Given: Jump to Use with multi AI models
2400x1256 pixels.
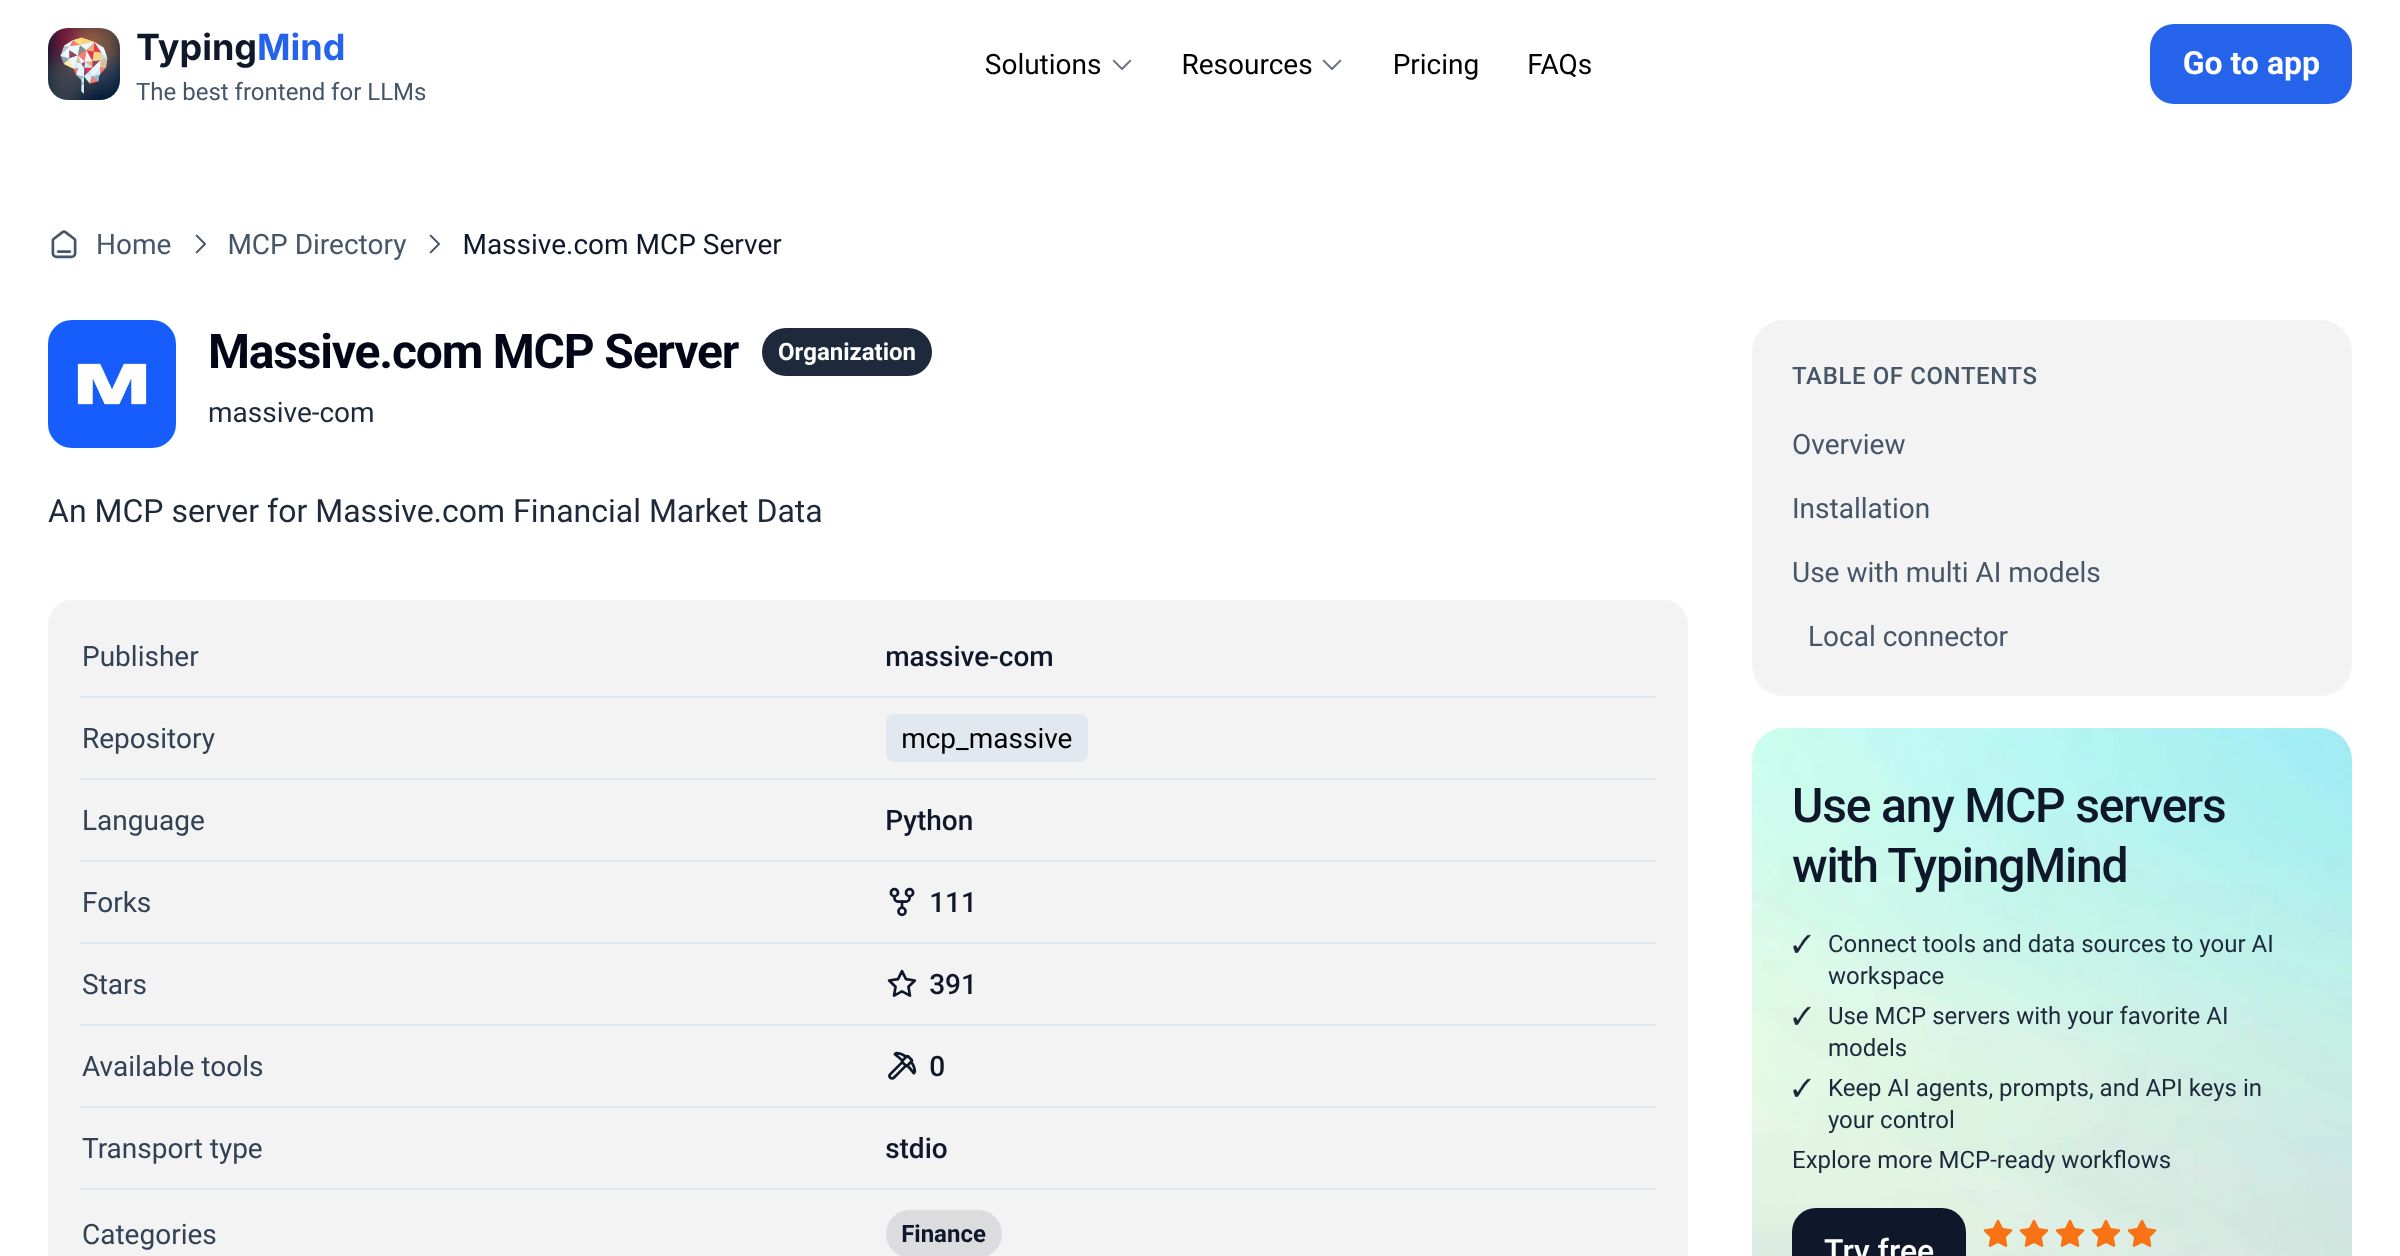Looking at the screenshot, I should [x=1945, y=572].
